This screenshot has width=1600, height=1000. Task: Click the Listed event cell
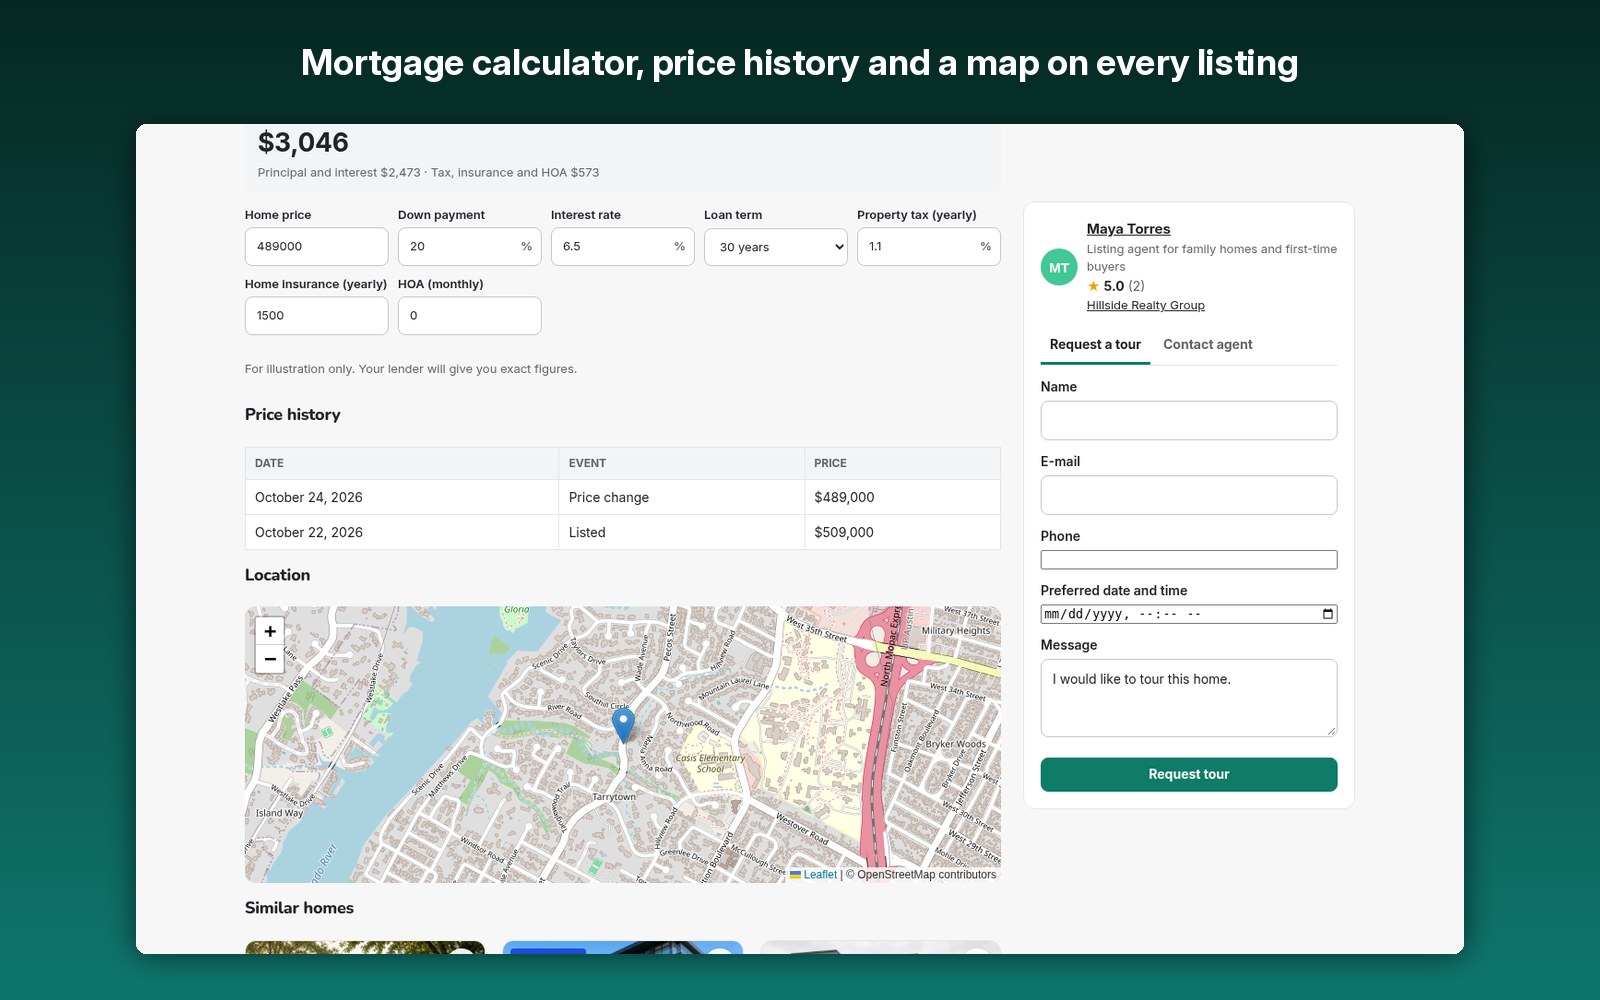(681, 532)
